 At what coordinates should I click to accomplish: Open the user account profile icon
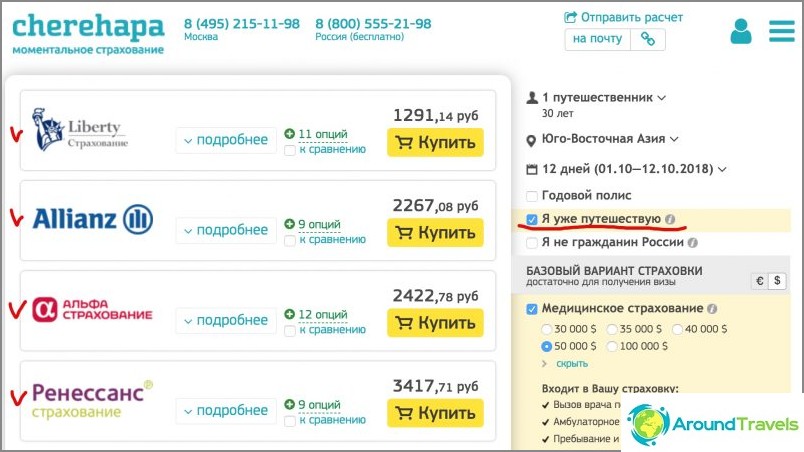[741, 31]
